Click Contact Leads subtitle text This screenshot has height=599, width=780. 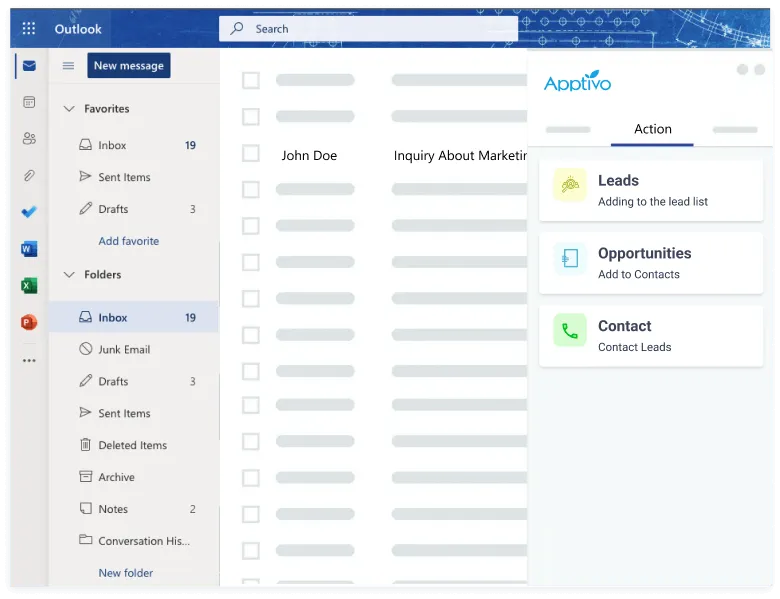click(x=635, y=347)
